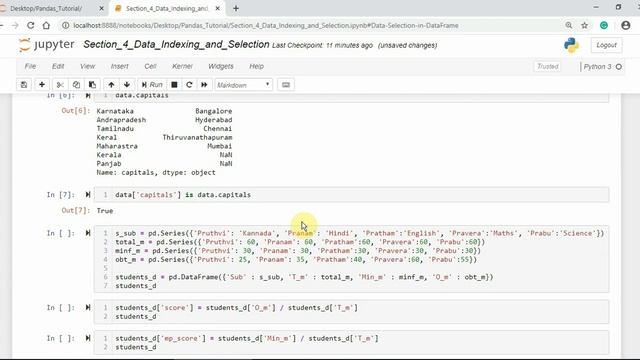
Task: Insert a cell below with plus icon
Action: tap(42, 84)
